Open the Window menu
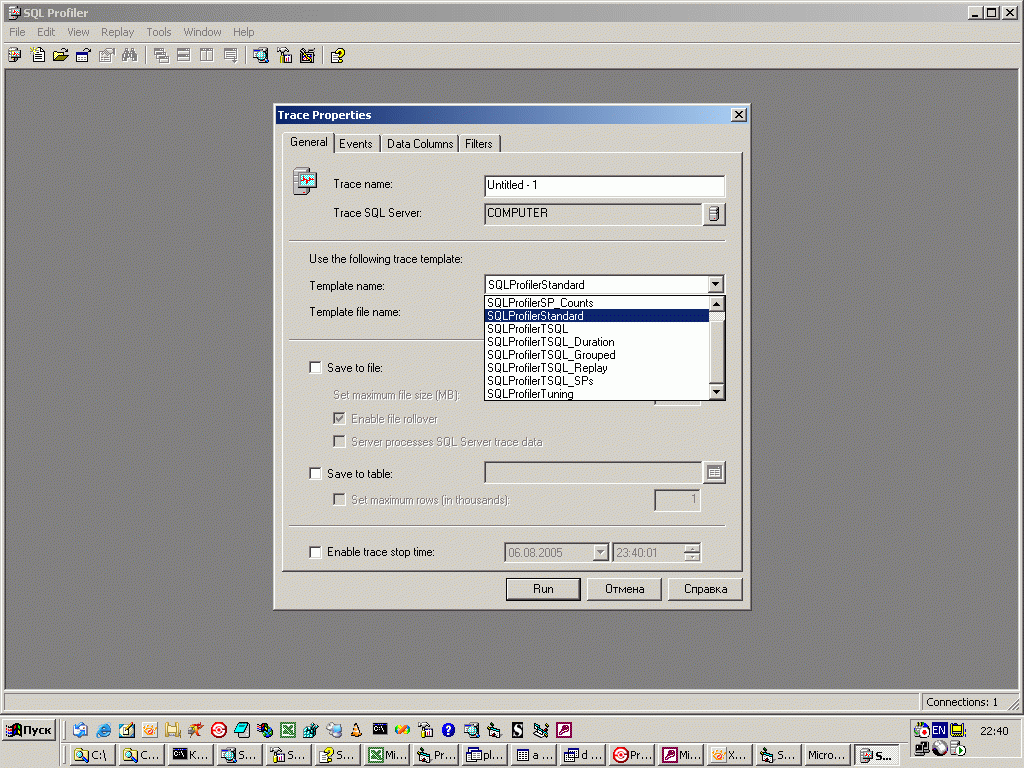The image size is (1024, 768). click(202, 32)
